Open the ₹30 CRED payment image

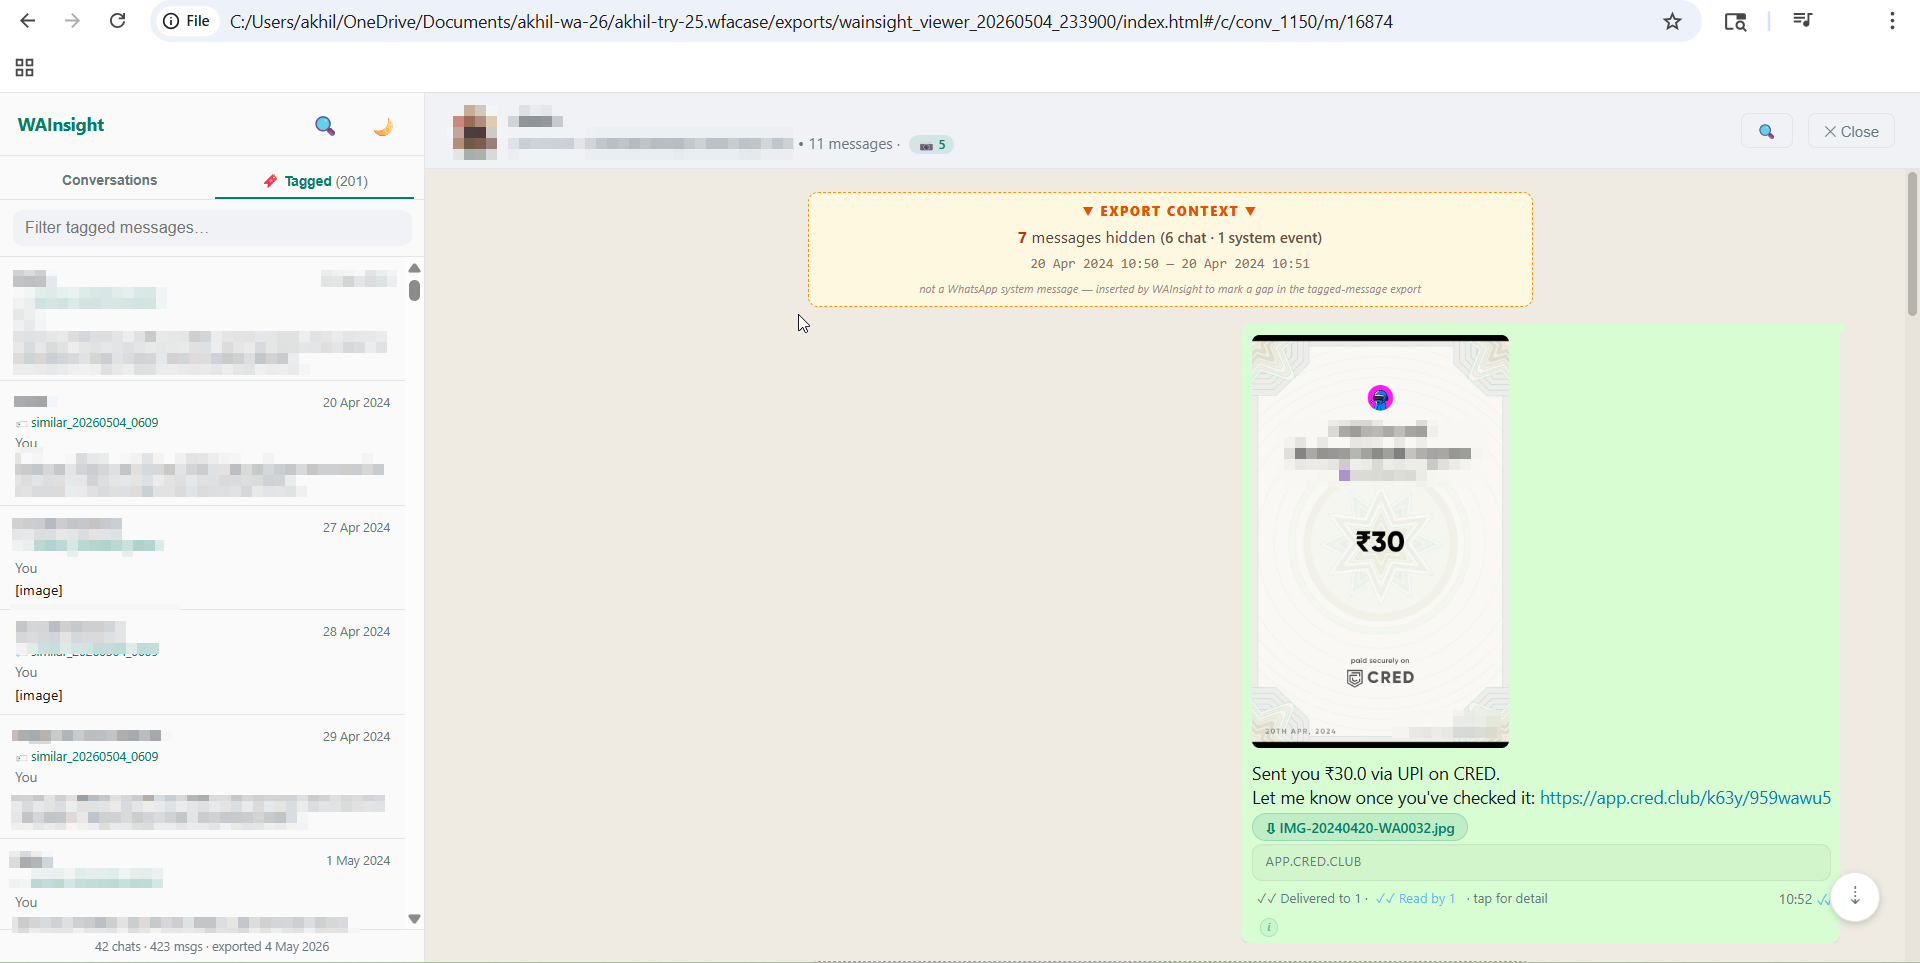[x=1380, y=541]
